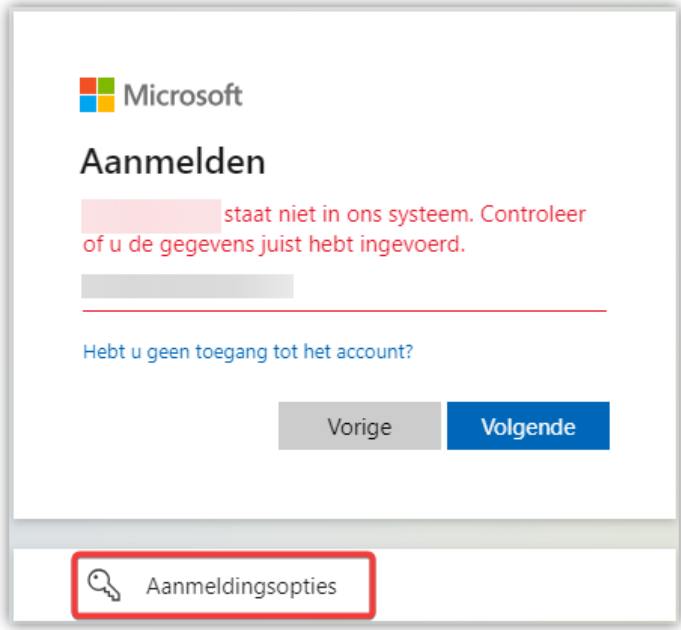The height and width of the screenshot is (630, 681).
Task: Click the blue square of the Microsoft logo
Action: (x=88, y=104)
